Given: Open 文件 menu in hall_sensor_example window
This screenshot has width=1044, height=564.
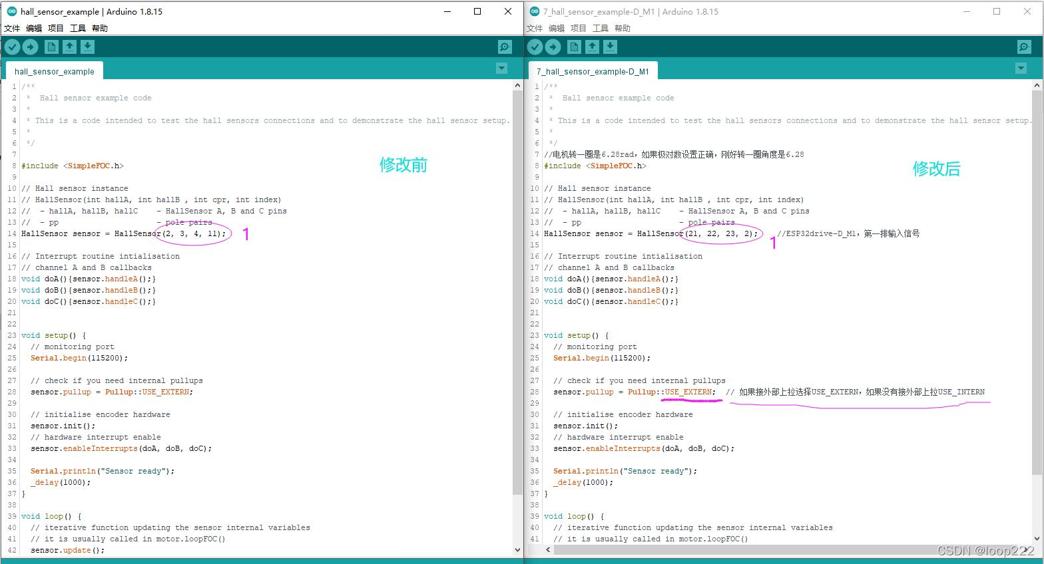Looking at the screenshot, I should pos(12,28).
